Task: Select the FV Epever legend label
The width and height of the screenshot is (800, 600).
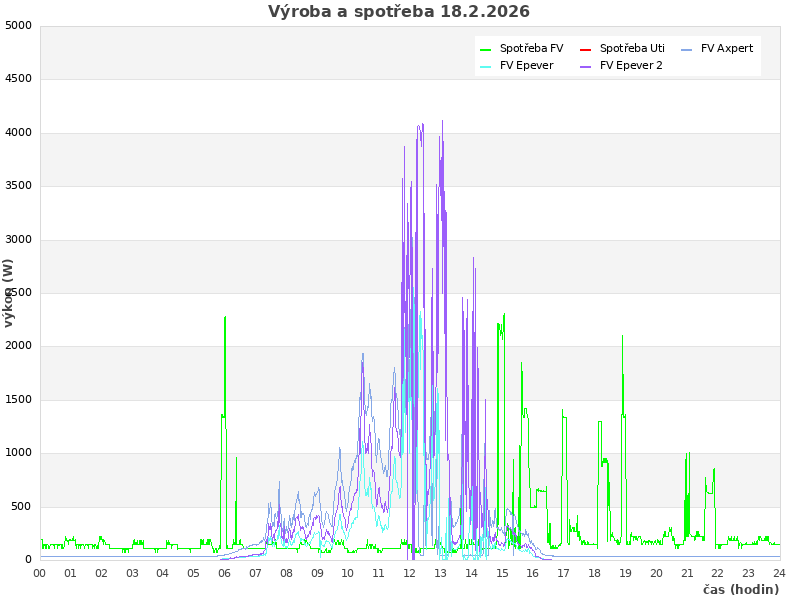Action: [526, 66]
